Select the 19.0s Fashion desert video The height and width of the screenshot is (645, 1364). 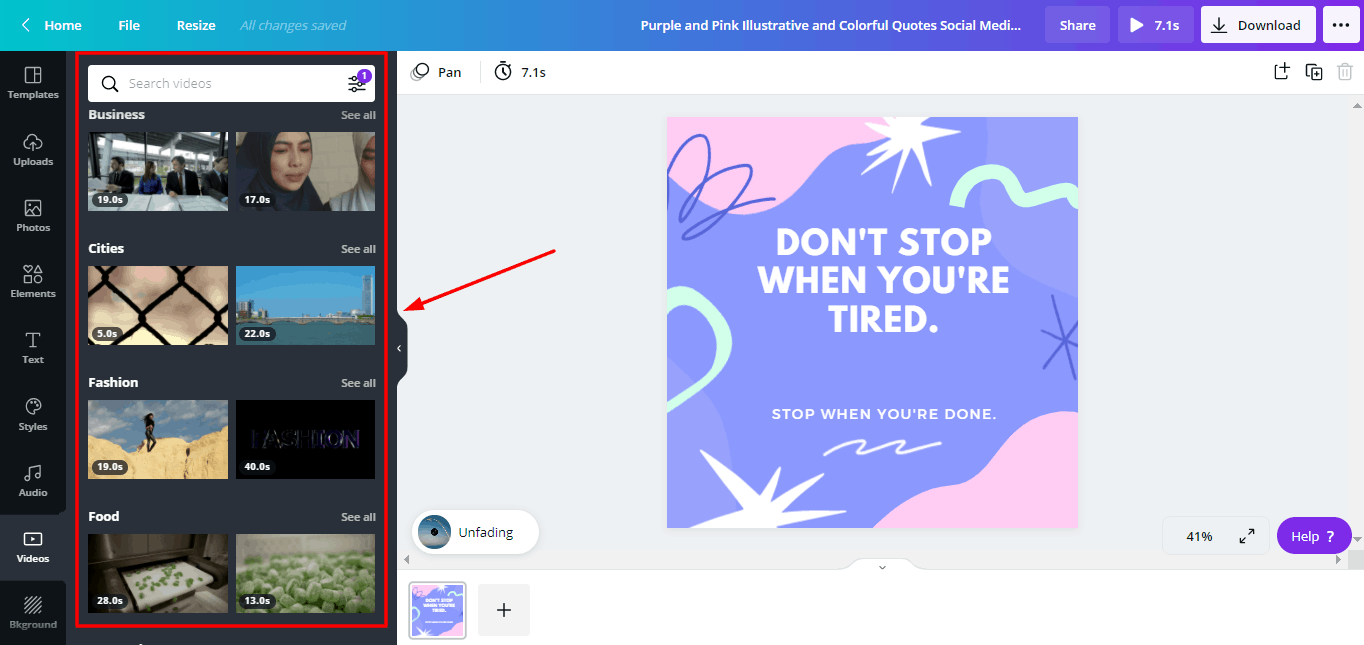click(158, 439)
